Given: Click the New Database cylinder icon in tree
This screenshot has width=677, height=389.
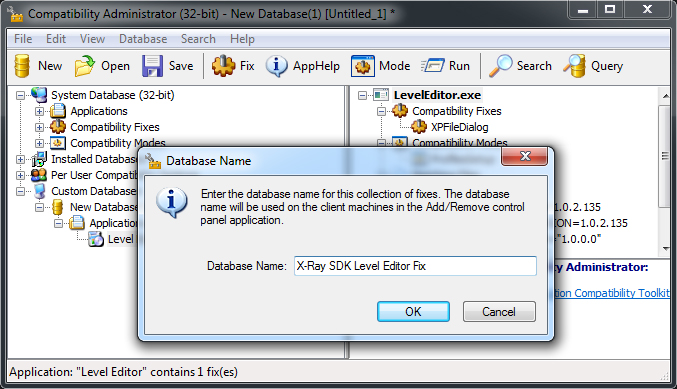Looking at the screenshot, I should click(58, 207).
